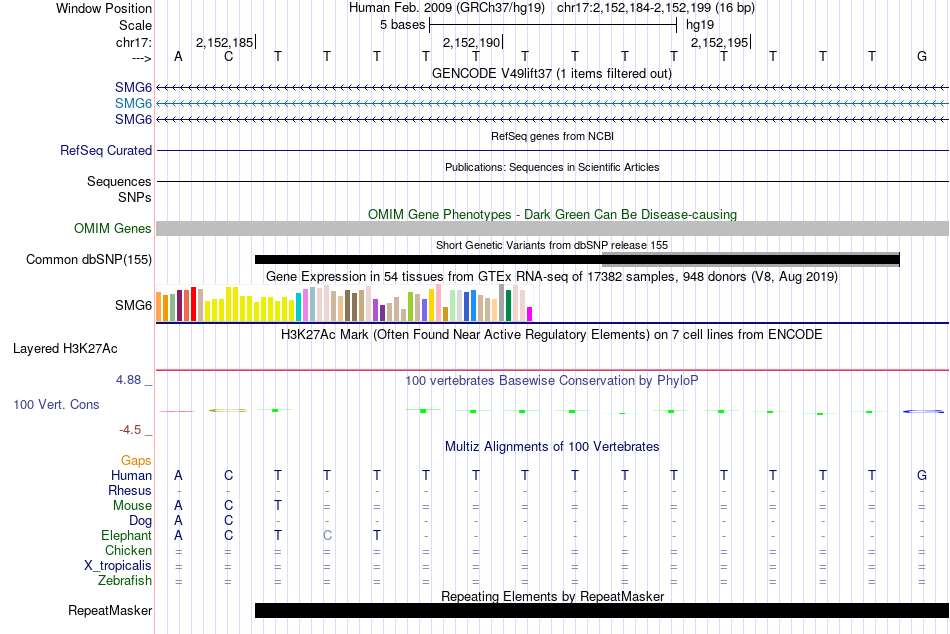Click the gray OMIM Genes item bar
950x634 pixels.
(x=552, y=229)
